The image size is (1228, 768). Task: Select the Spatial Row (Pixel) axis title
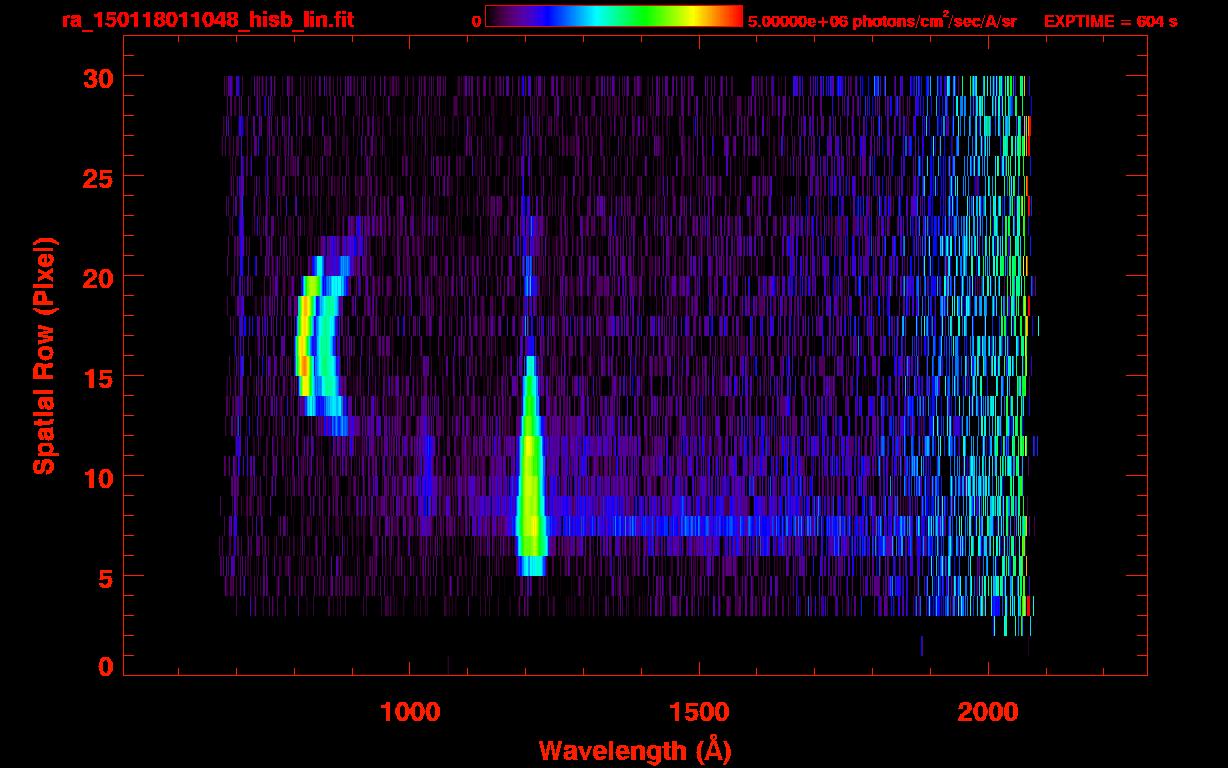[x=43, y=356]
